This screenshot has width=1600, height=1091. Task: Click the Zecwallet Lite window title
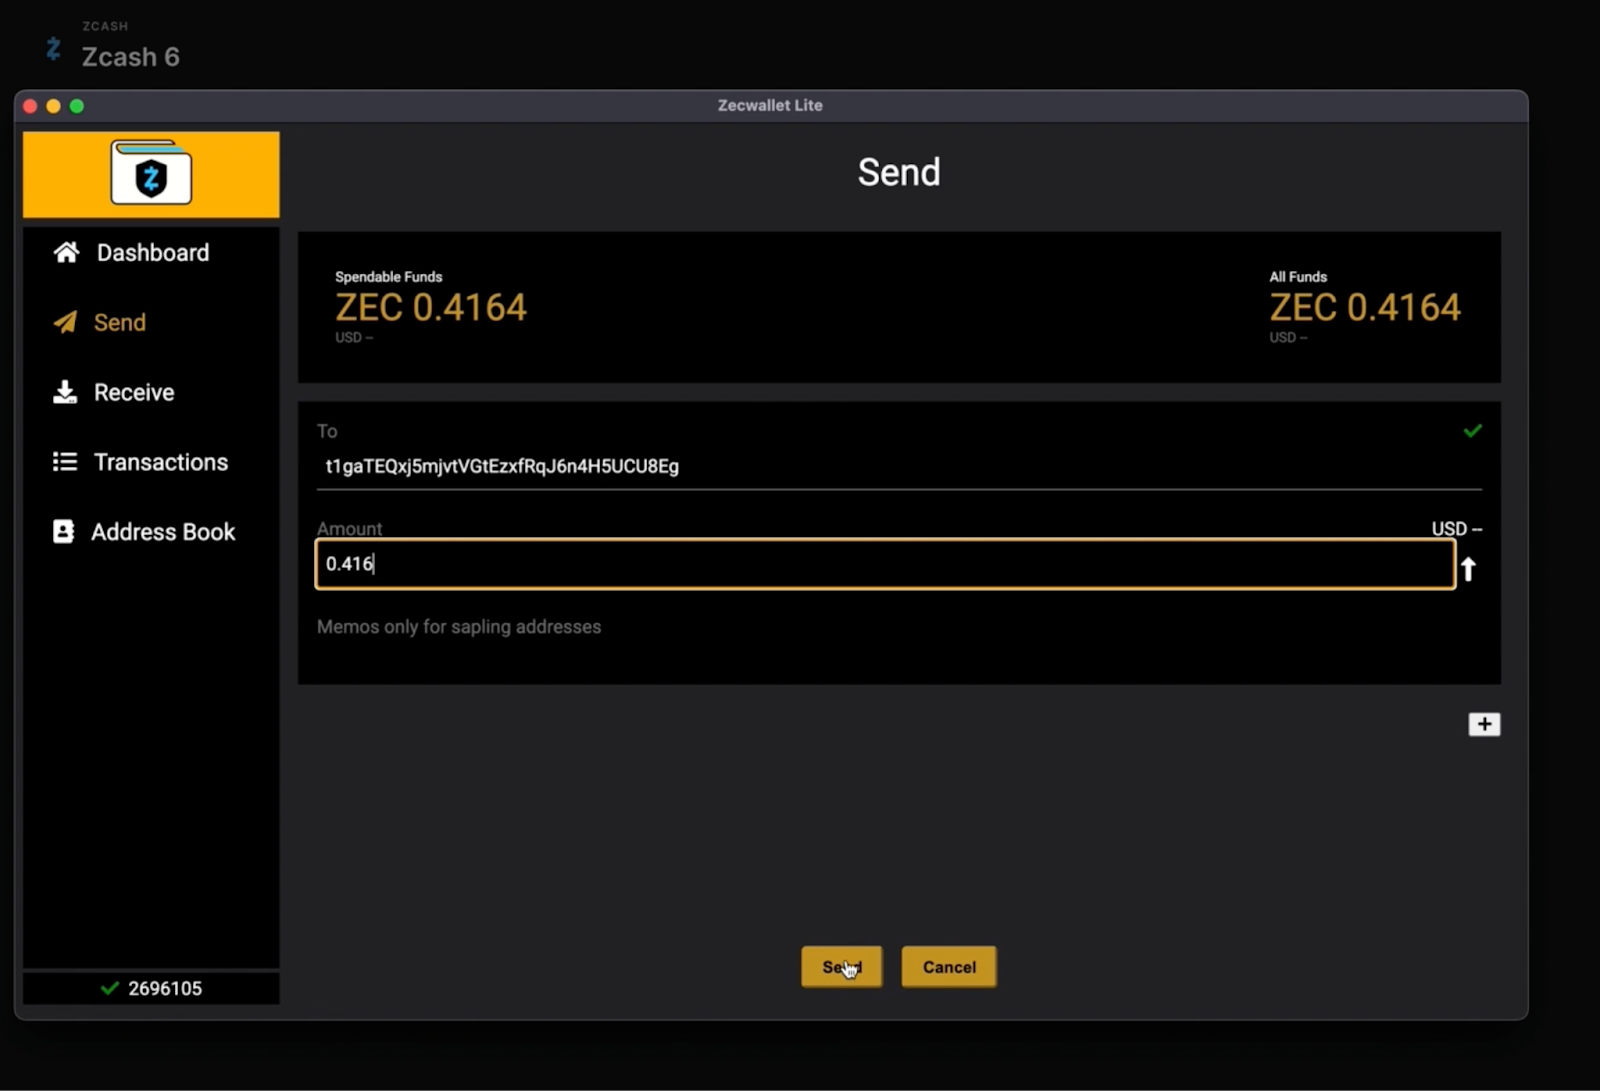pos(770,105)
